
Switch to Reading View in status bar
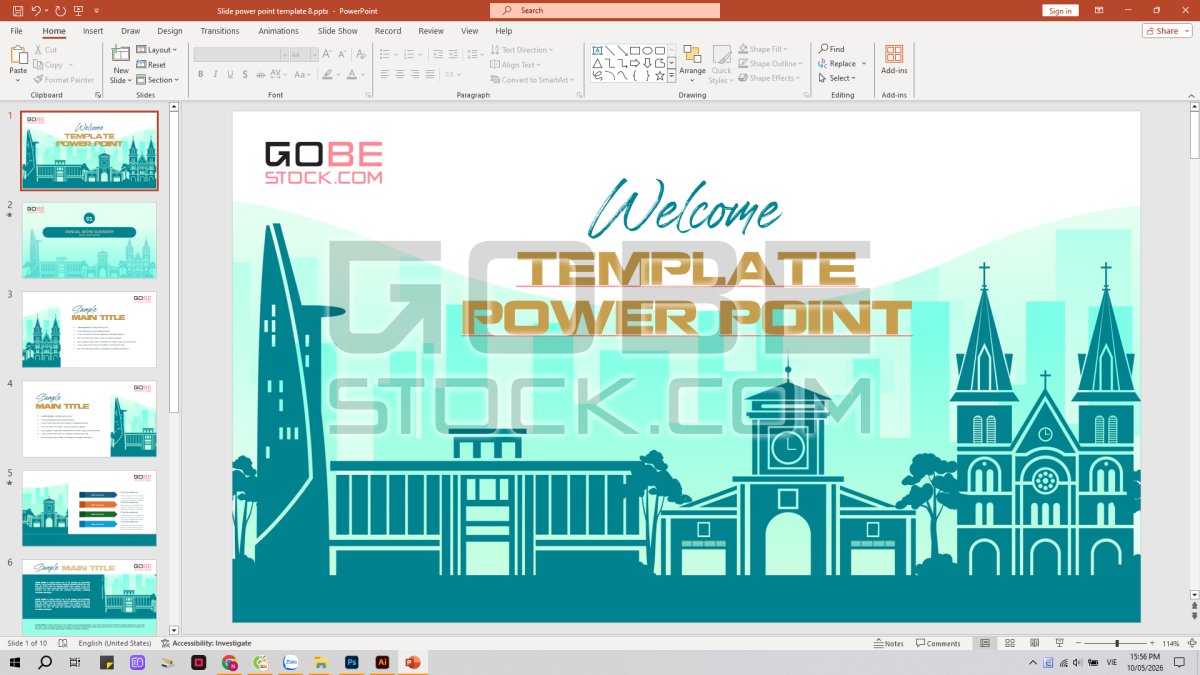(1033, 643)
